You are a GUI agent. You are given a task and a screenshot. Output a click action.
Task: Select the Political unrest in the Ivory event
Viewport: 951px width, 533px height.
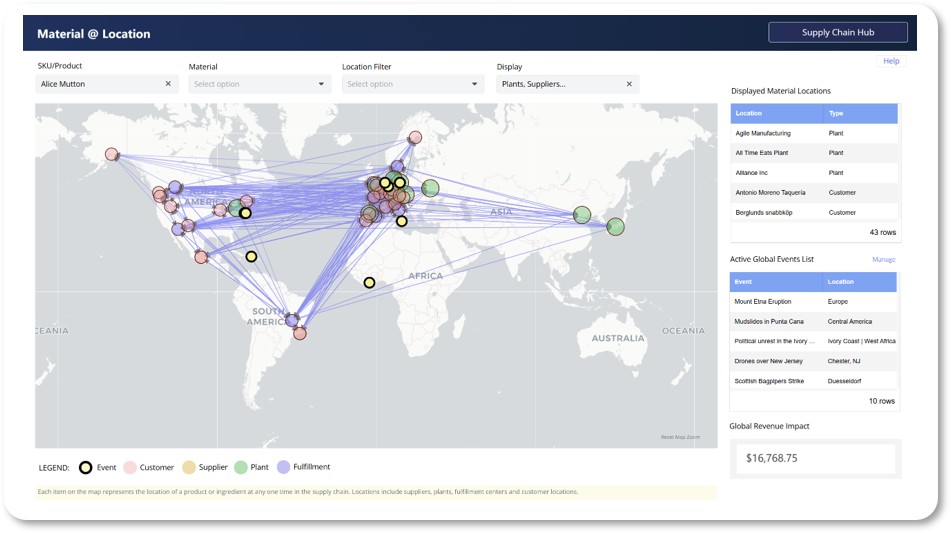[813, 341]
